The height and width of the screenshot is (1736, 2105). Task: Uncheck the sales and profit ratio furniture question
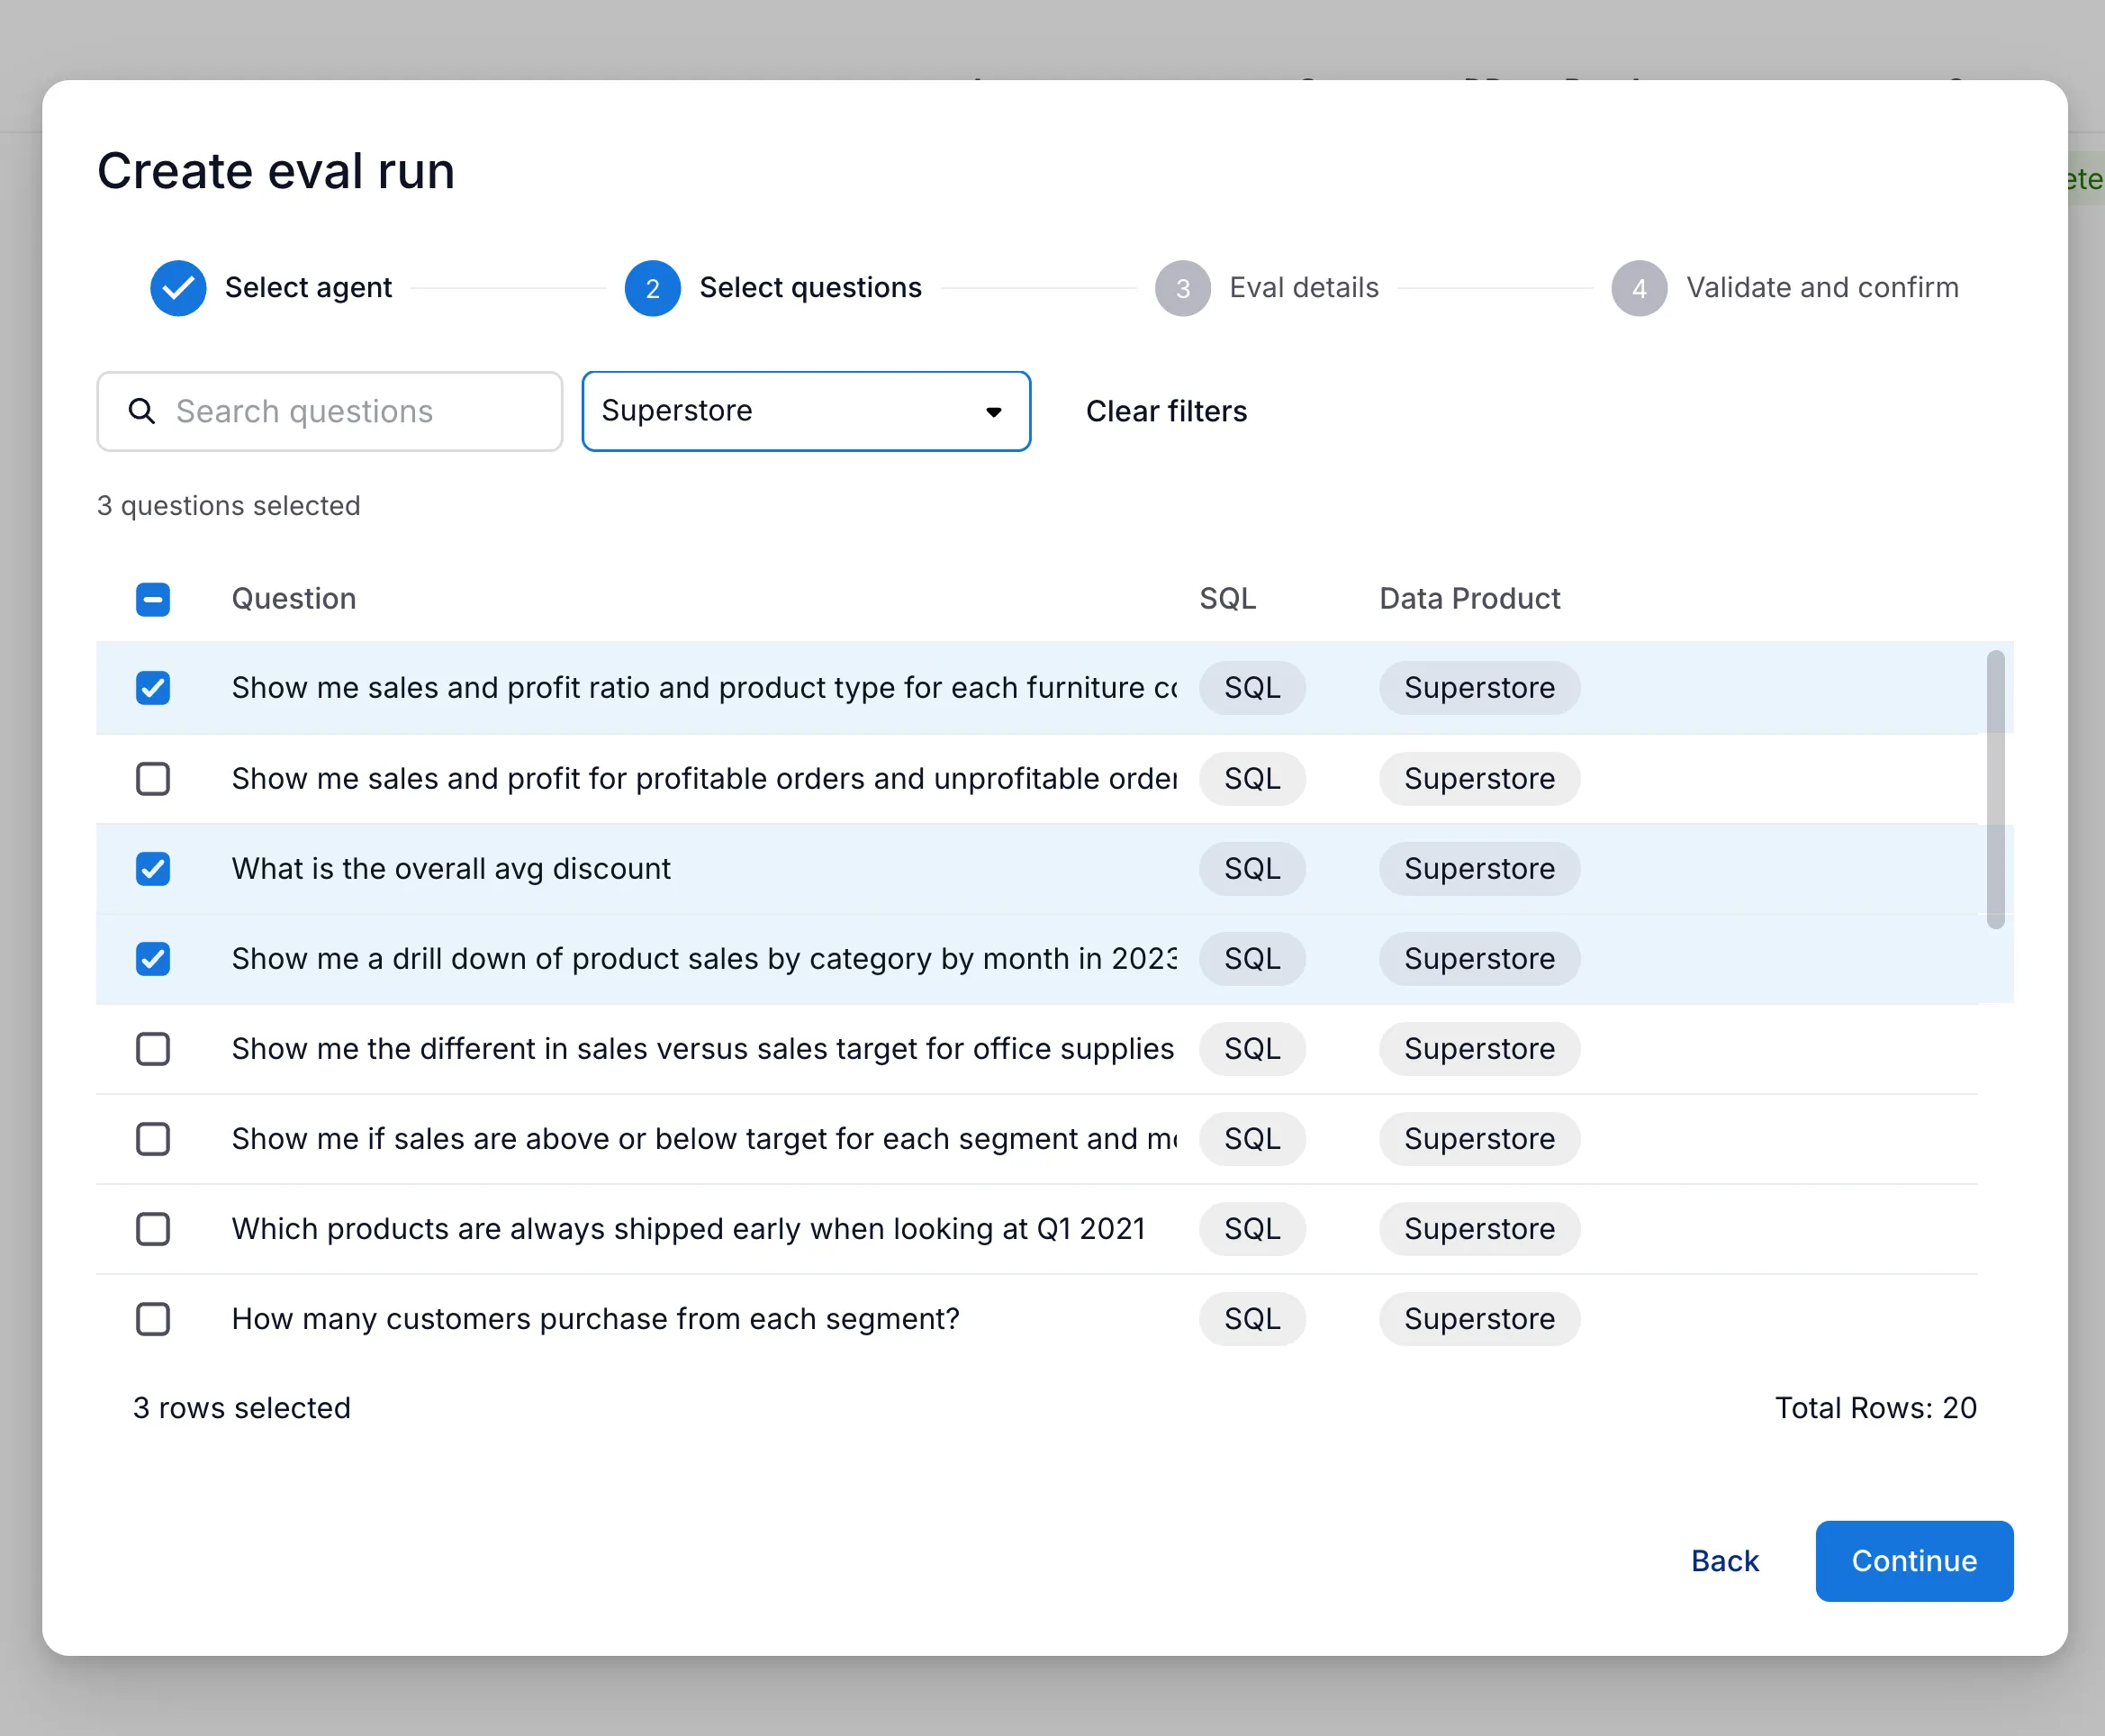point(152,688)
